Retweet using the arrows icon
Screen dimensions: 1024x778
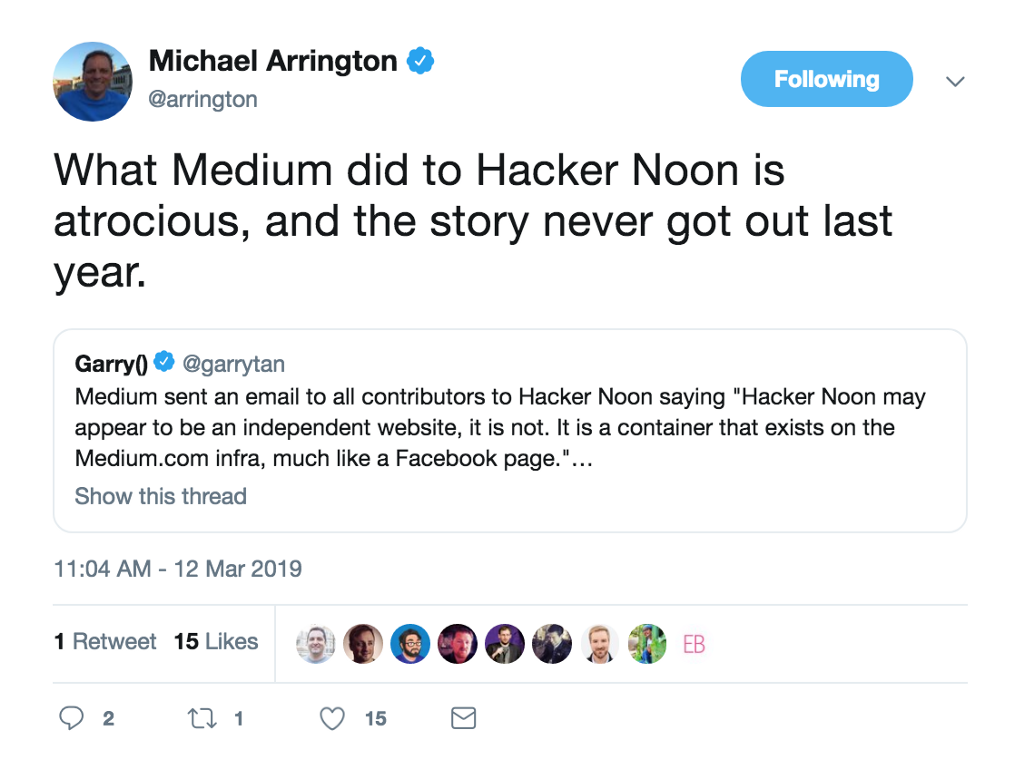pyautogui.click(x=201, y=718)
